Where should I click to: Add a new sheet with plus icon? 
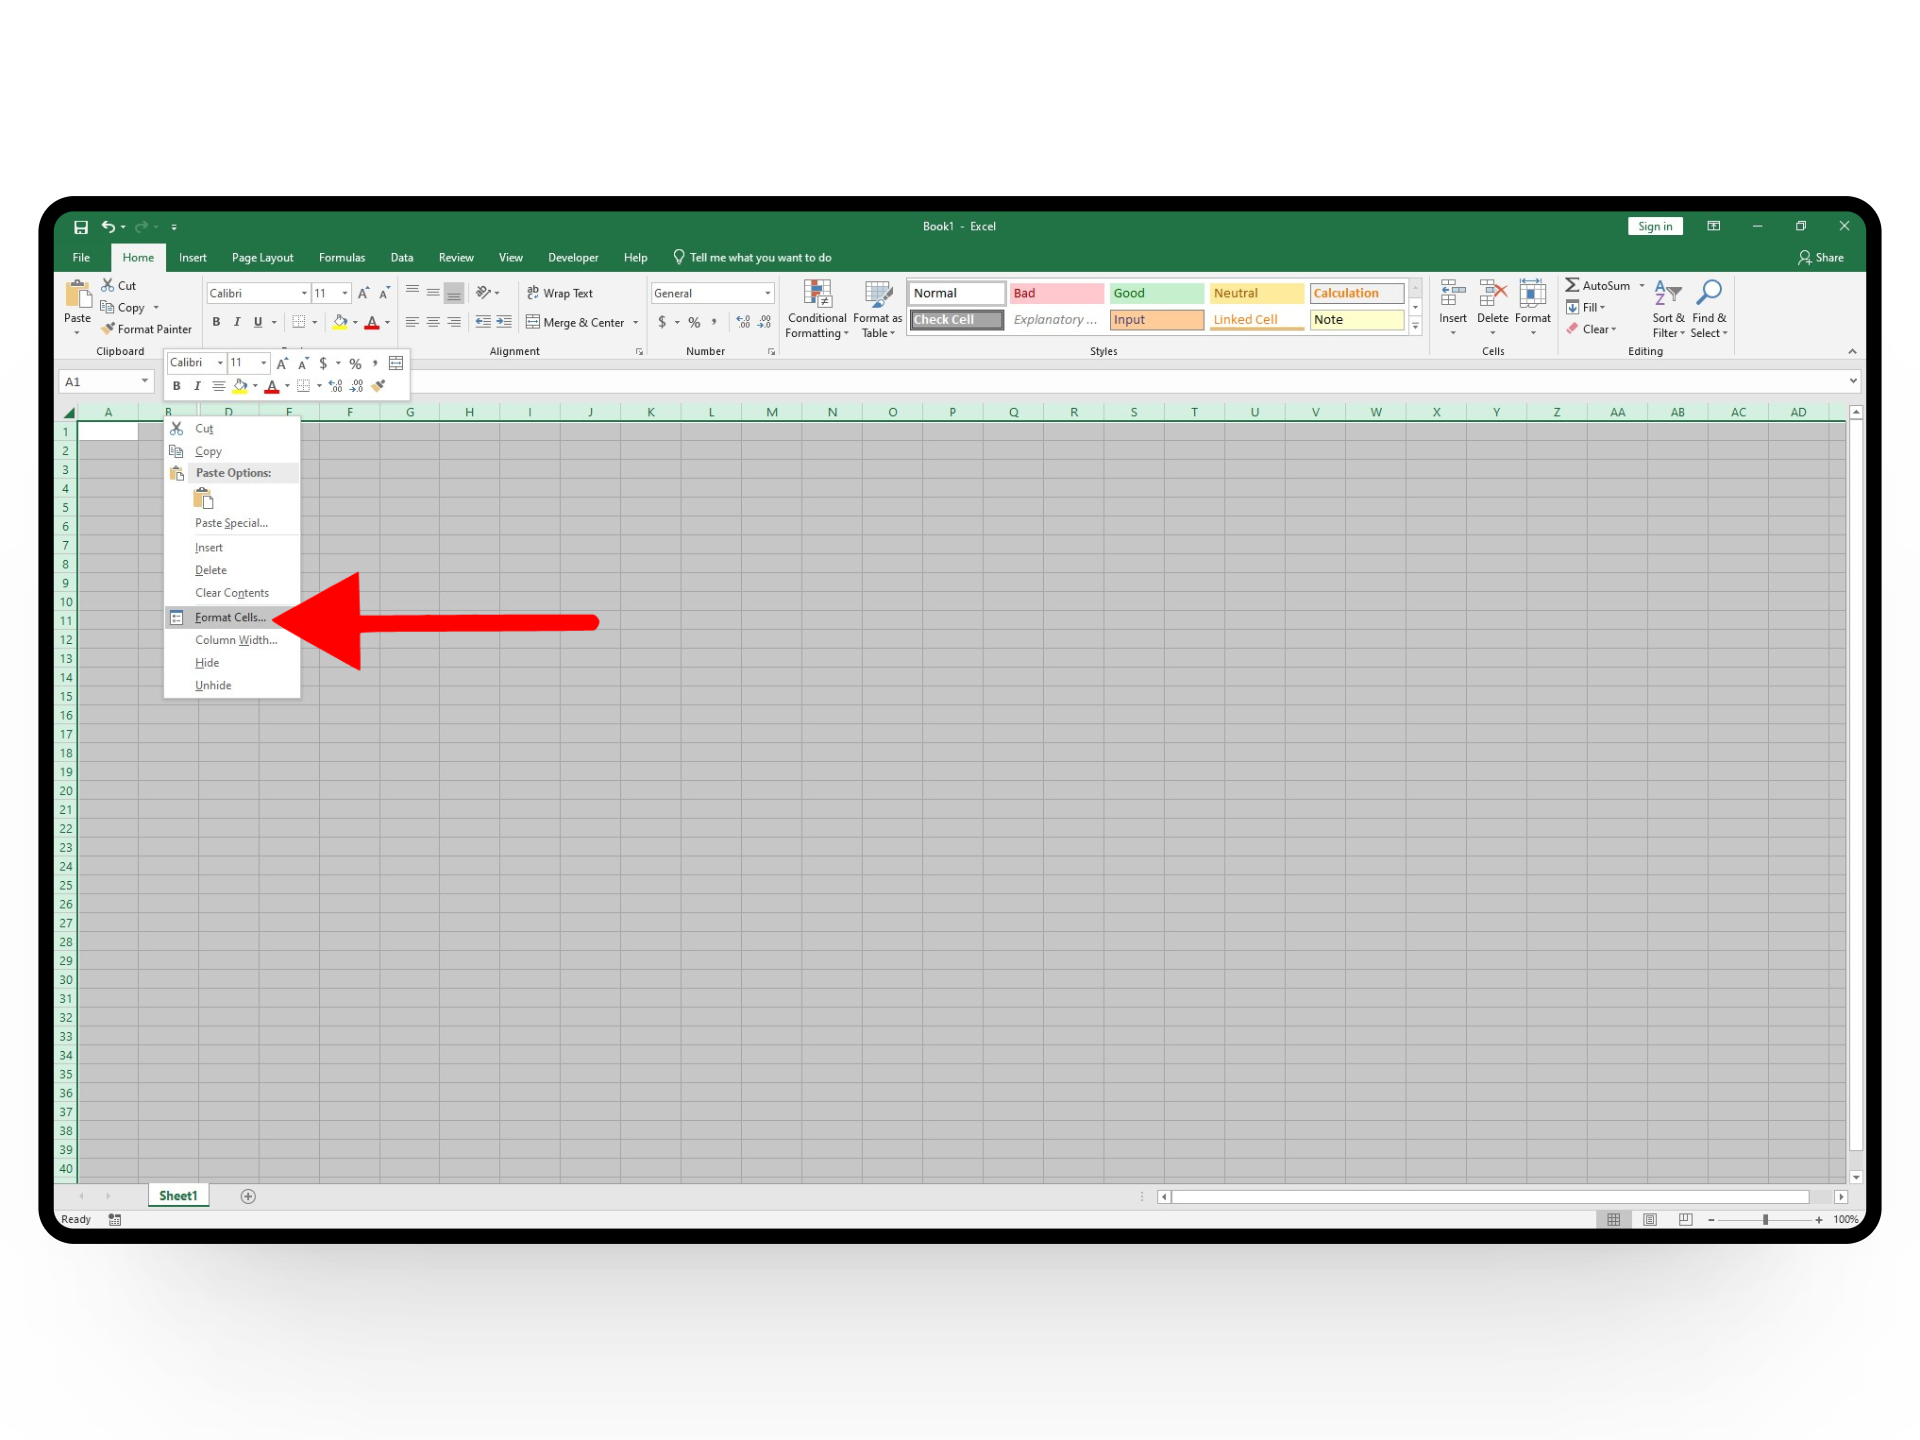coord(248,1196)
